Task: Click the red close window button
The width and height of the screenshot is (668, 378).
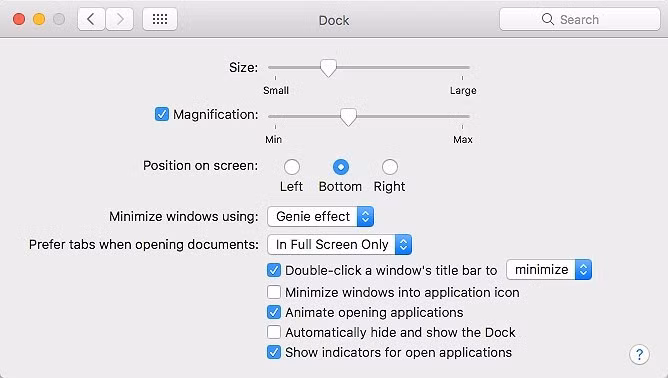Action: (19, 19)
